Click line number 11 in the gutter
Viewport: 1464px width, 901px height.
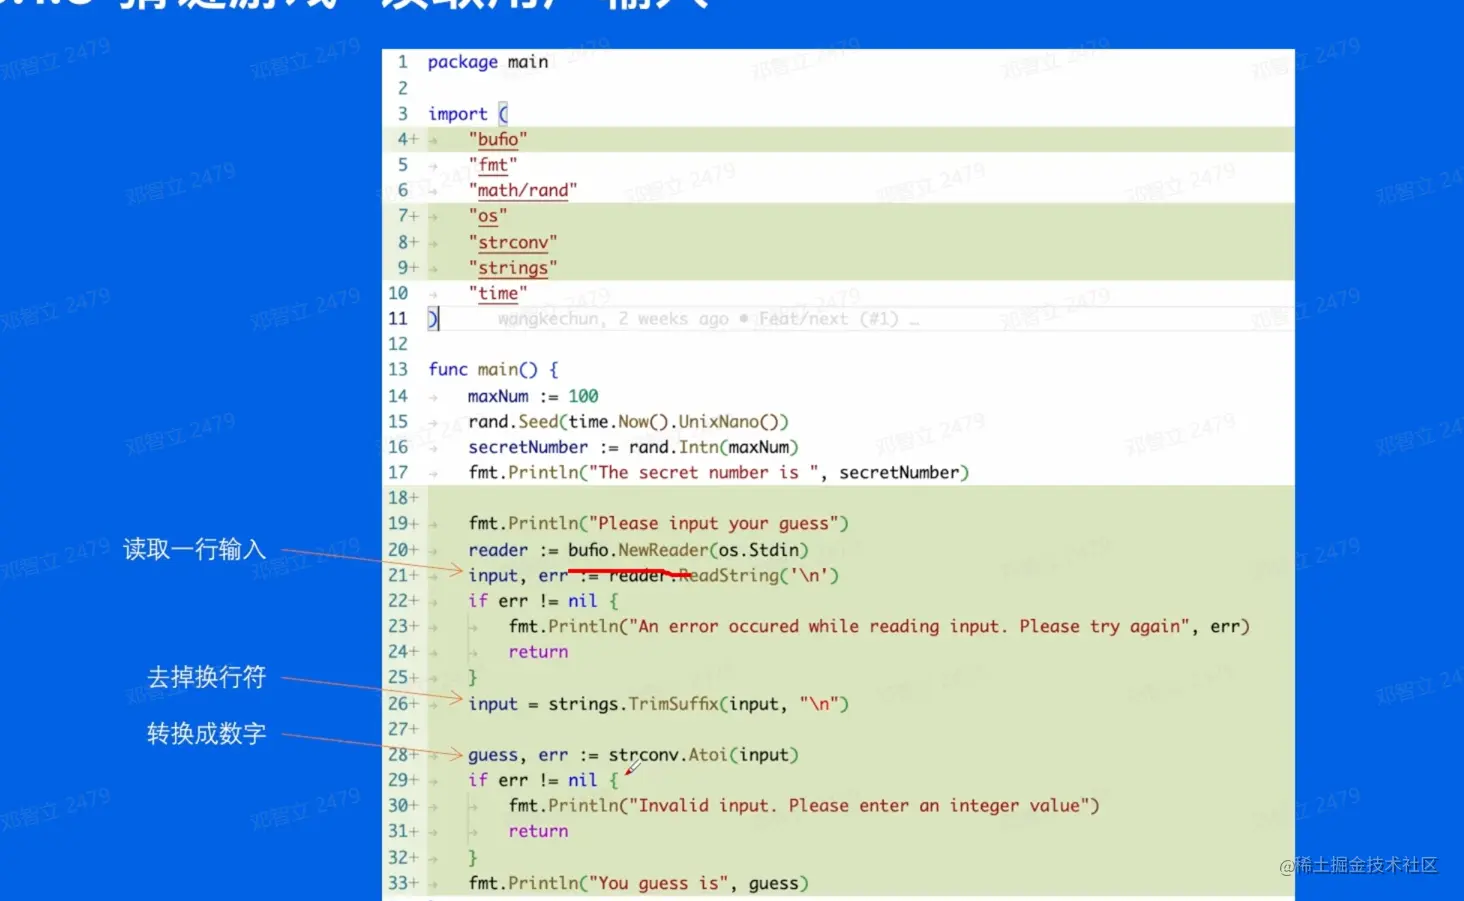tap(398, 319)
